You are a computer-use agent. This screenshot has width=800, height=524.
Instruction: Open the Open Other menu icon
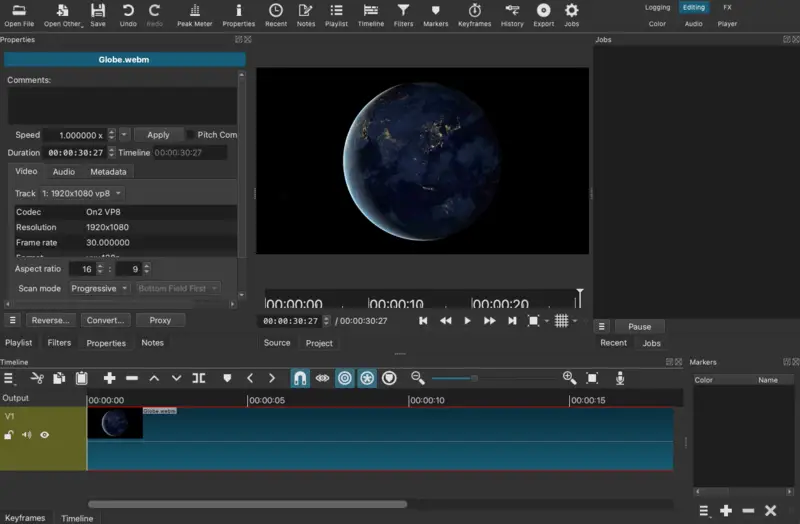pos(63,15)
